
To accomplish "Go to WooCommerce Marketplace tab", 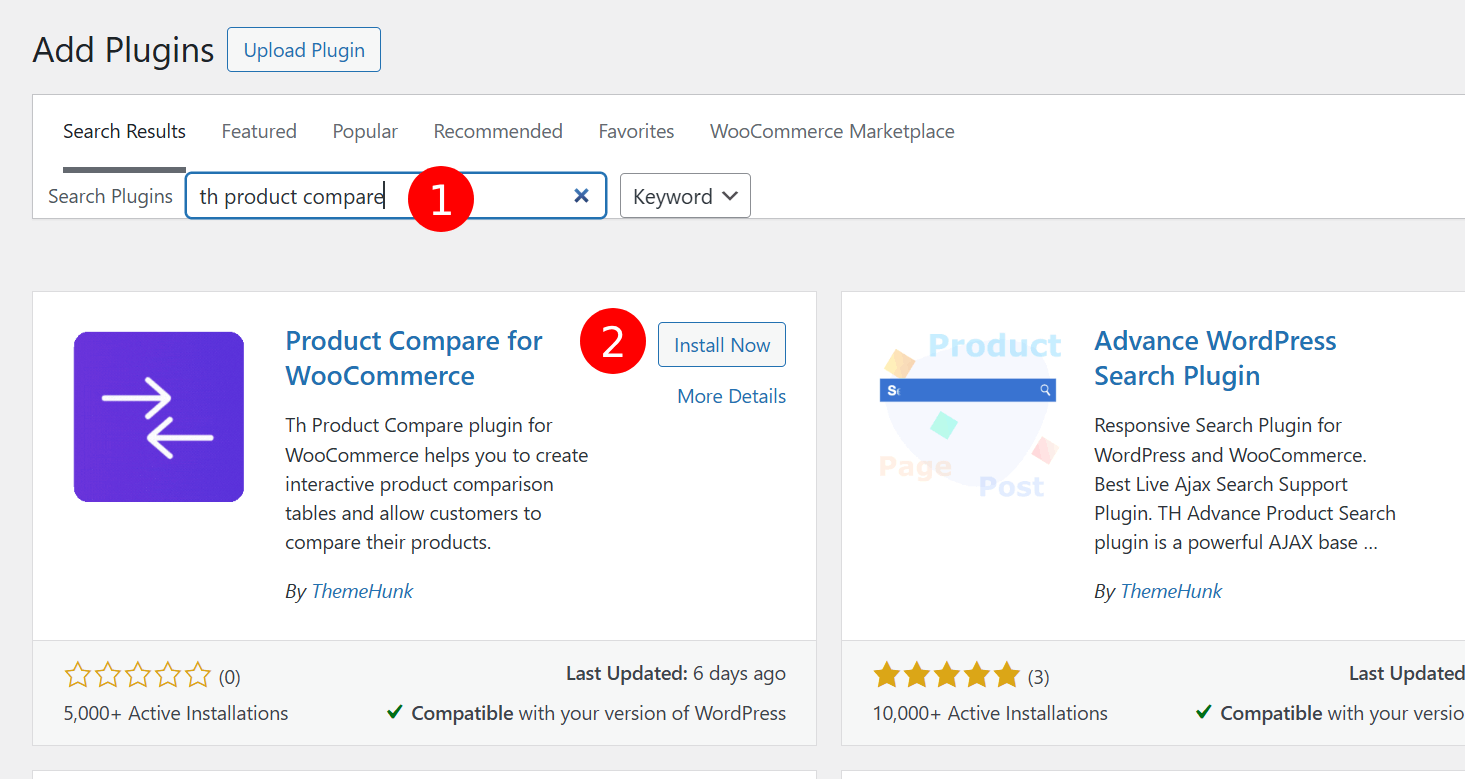I will [x=832, y=131].
